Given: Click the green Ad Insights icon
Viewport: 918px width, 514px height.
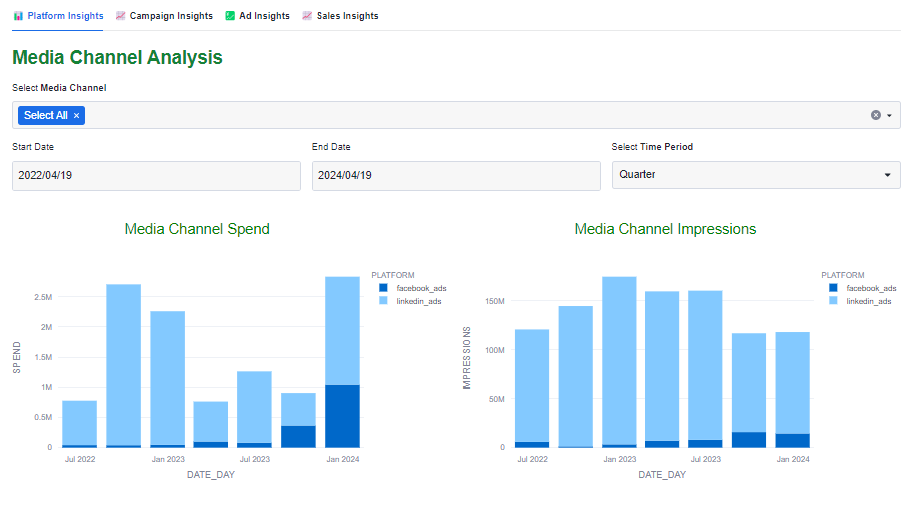Looking at the screenshot, I should click(230, 16).
